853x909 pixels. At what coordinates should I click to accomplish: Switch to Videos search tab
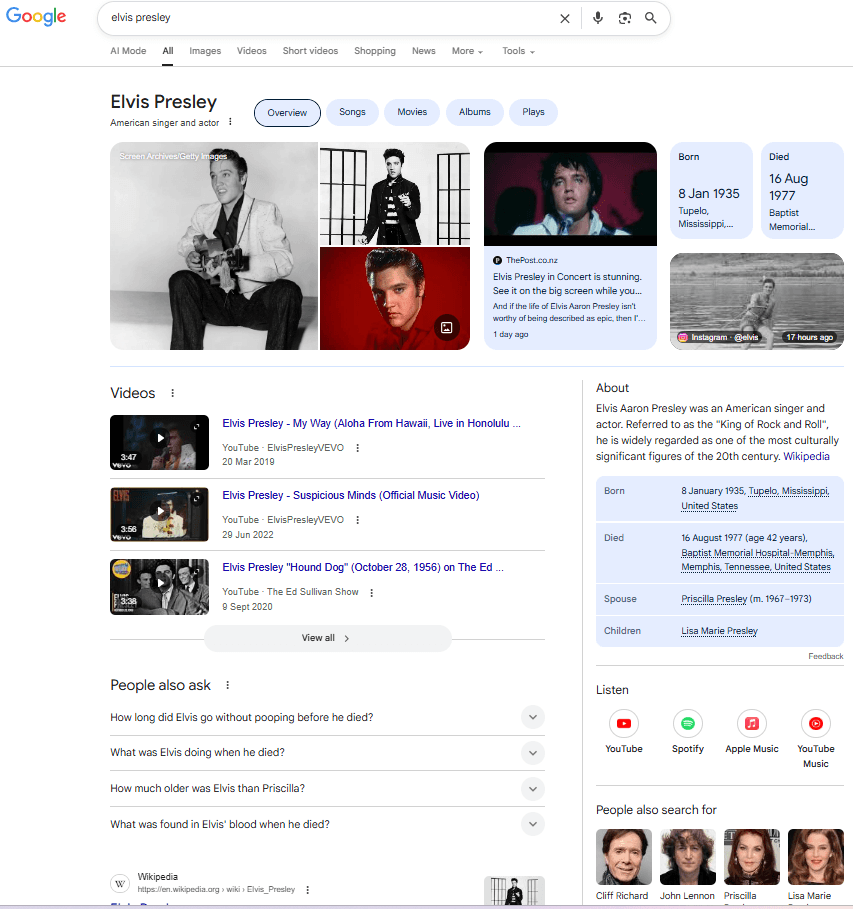[x=252, y=51]
